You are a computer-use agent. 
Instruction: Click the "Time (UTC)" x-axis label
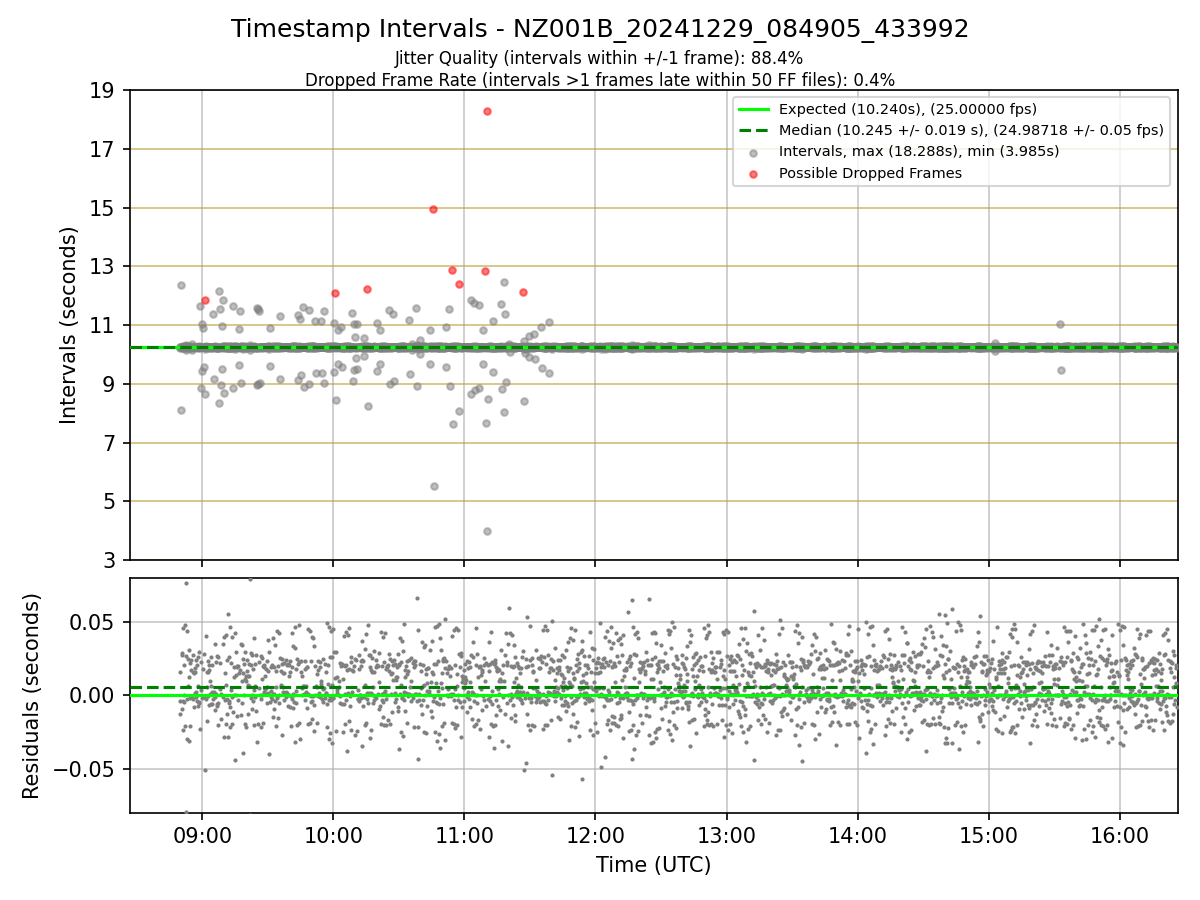[x=654, y=865]
